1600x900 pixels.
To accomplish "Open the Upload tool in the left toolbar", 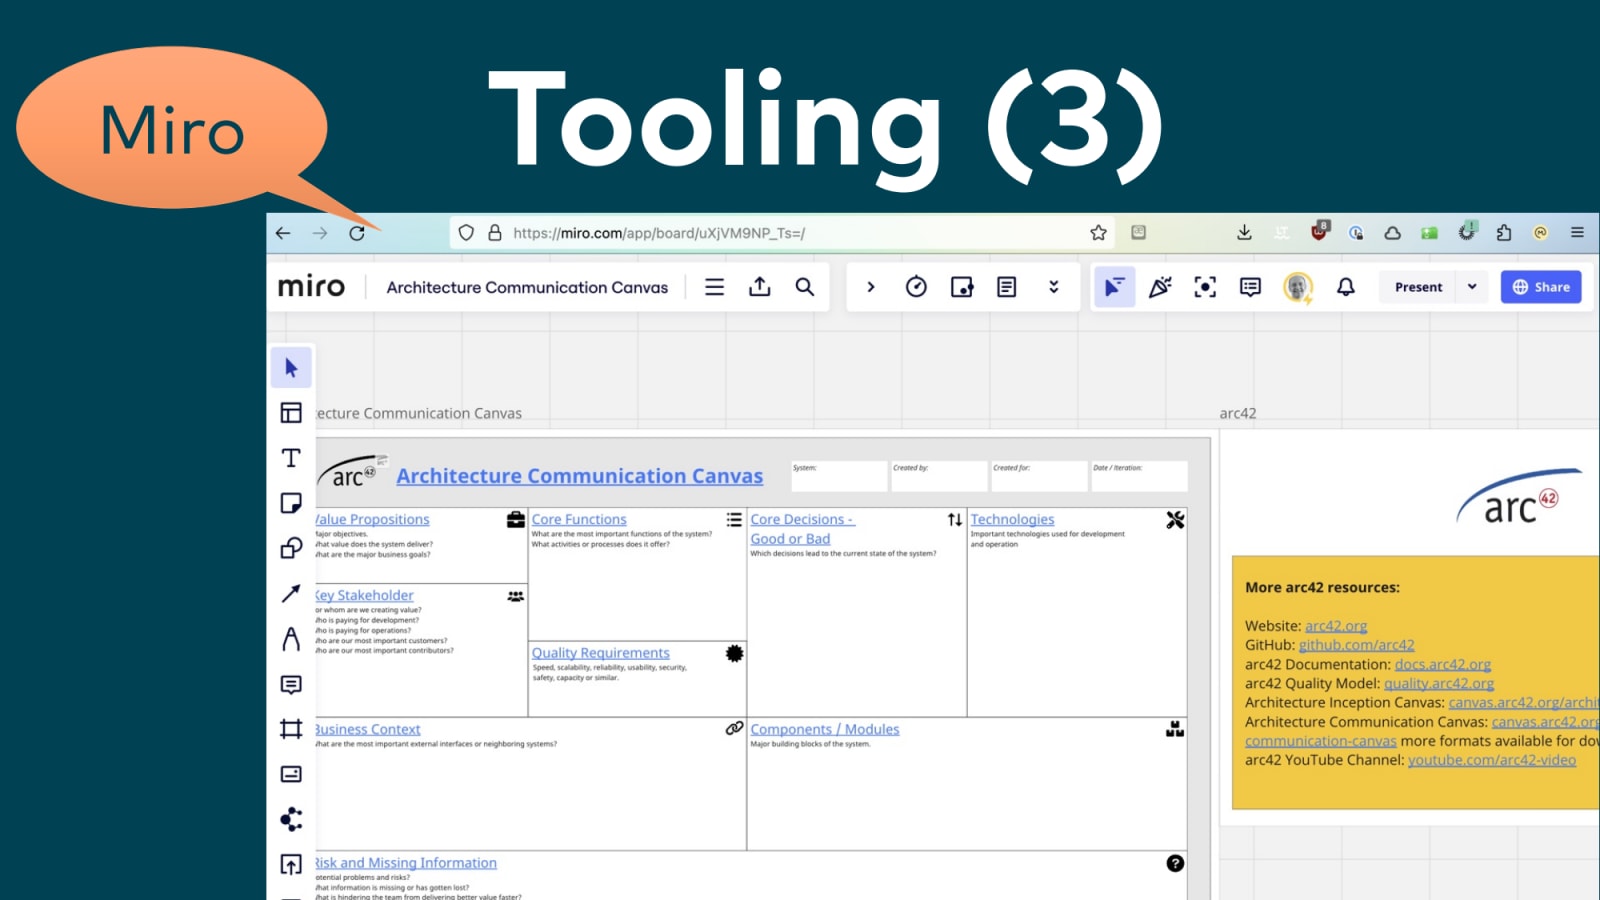I will [291, 864].
